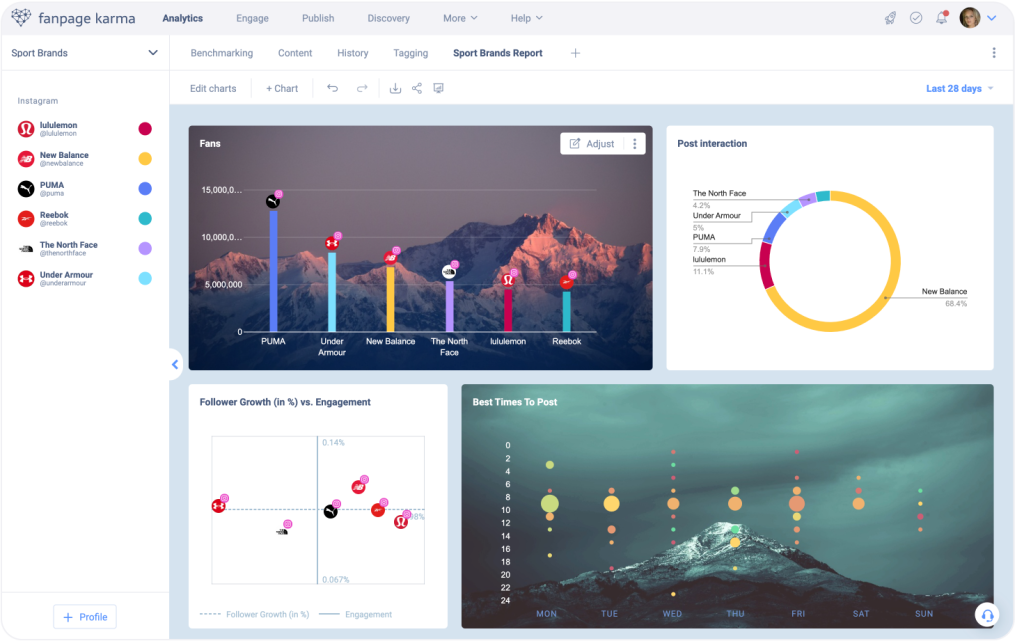Collapse the left sidebar with arrow handle

[175, 365]
